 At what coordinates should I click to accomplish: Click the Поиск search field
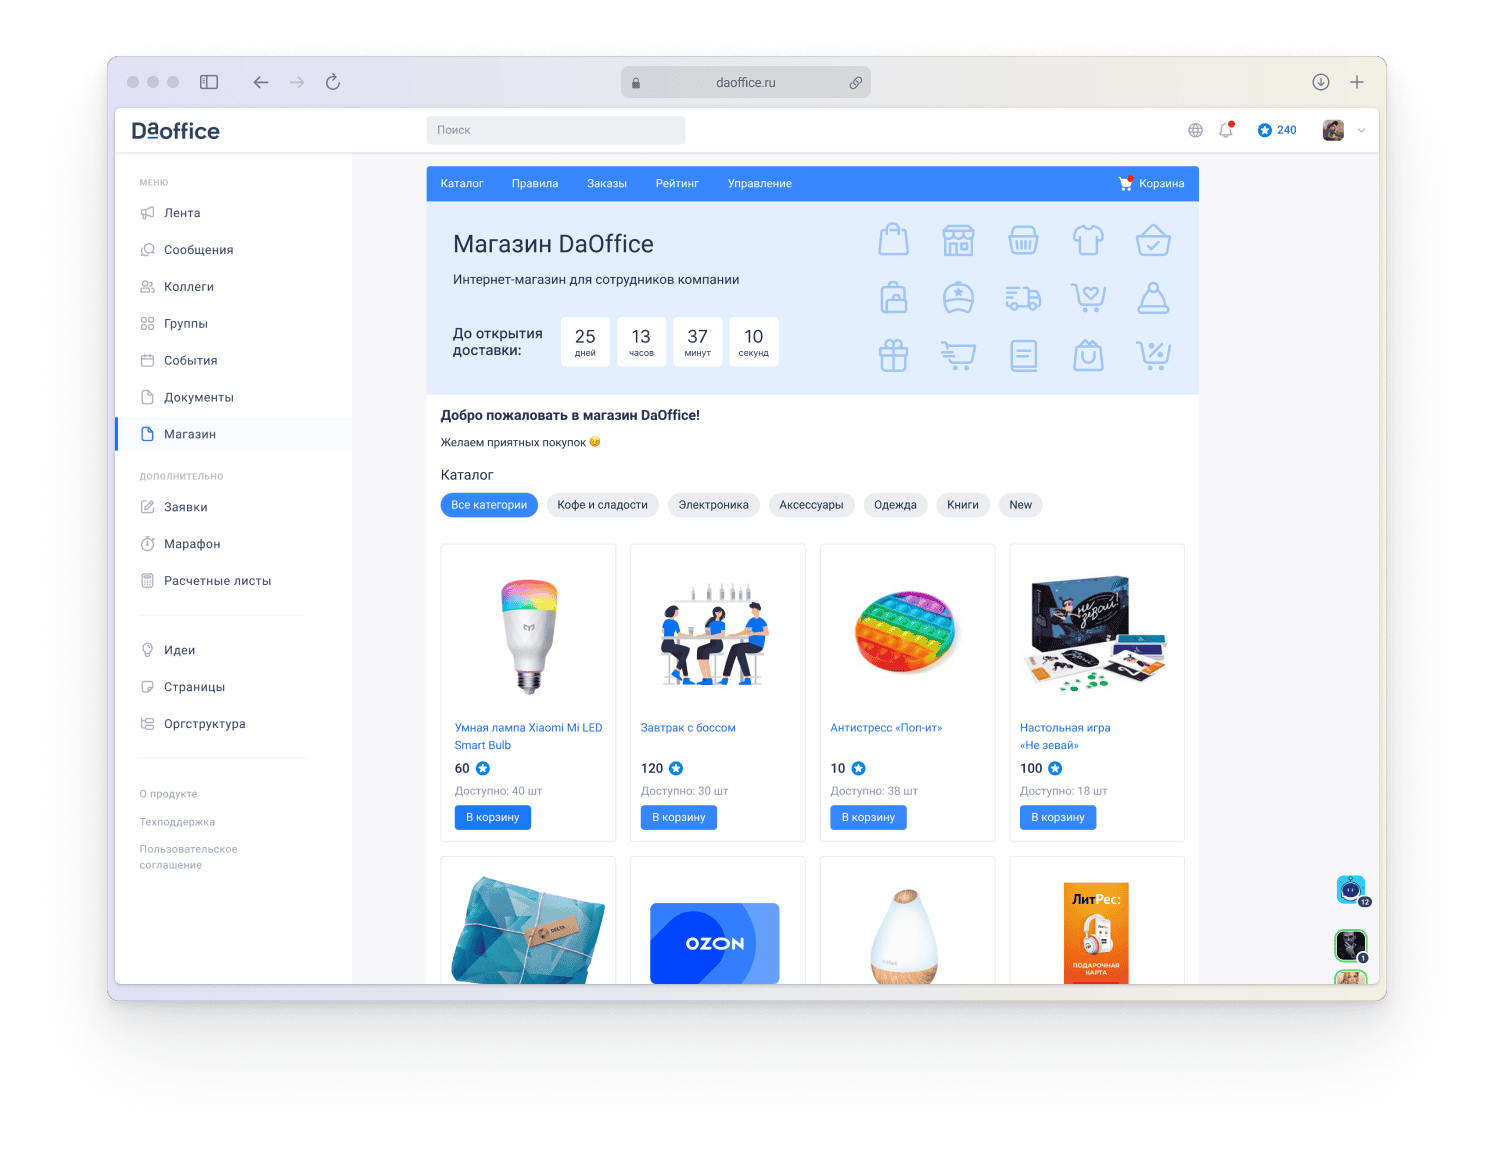pyautogui.click(x=555, y=130)
